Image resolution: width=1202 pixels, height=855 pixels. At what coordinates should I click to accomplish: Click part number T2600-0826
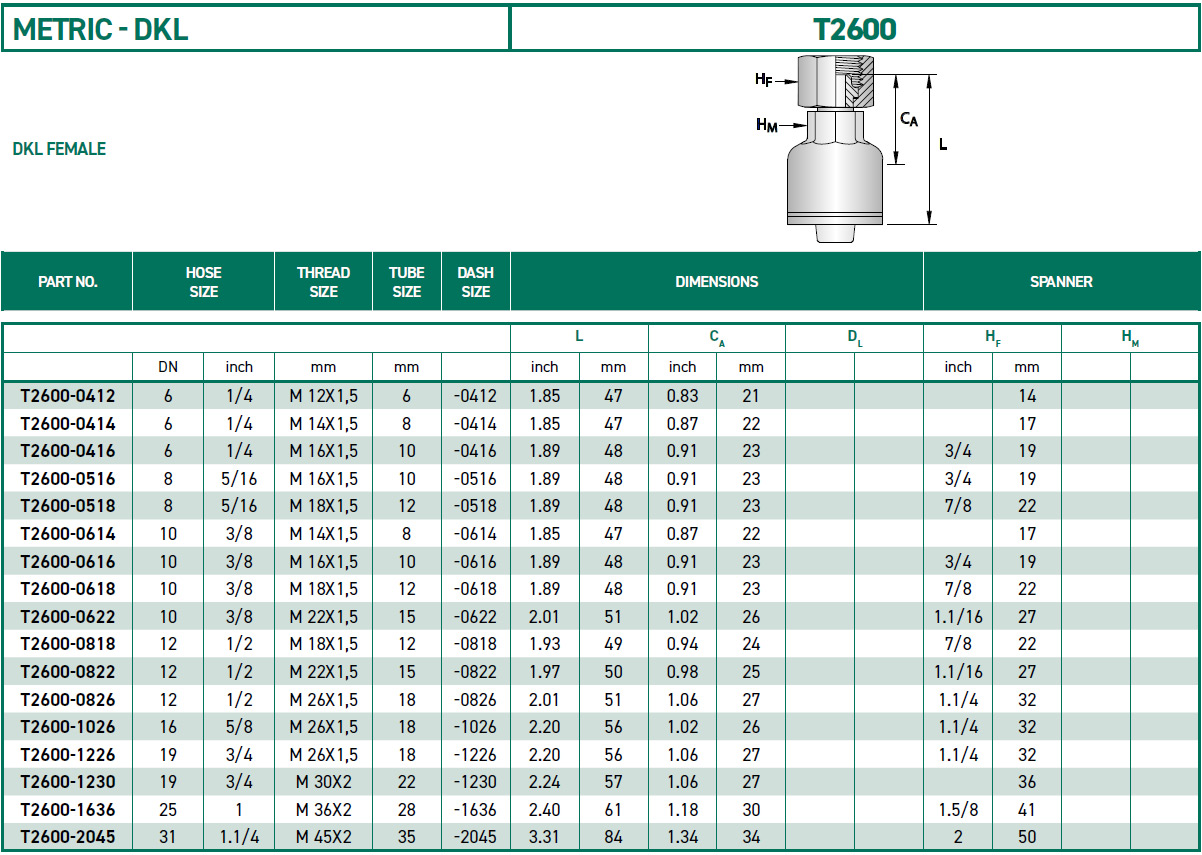tap(67, 700)
